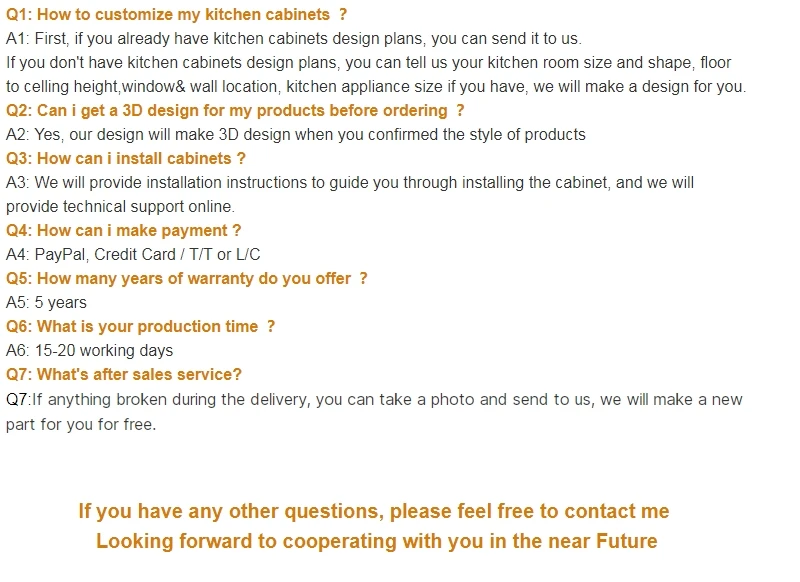Viewport: 800px width, 582px height.
Task: Click the A3 answer about installation instructions
Action: click(x=350, y=183)
